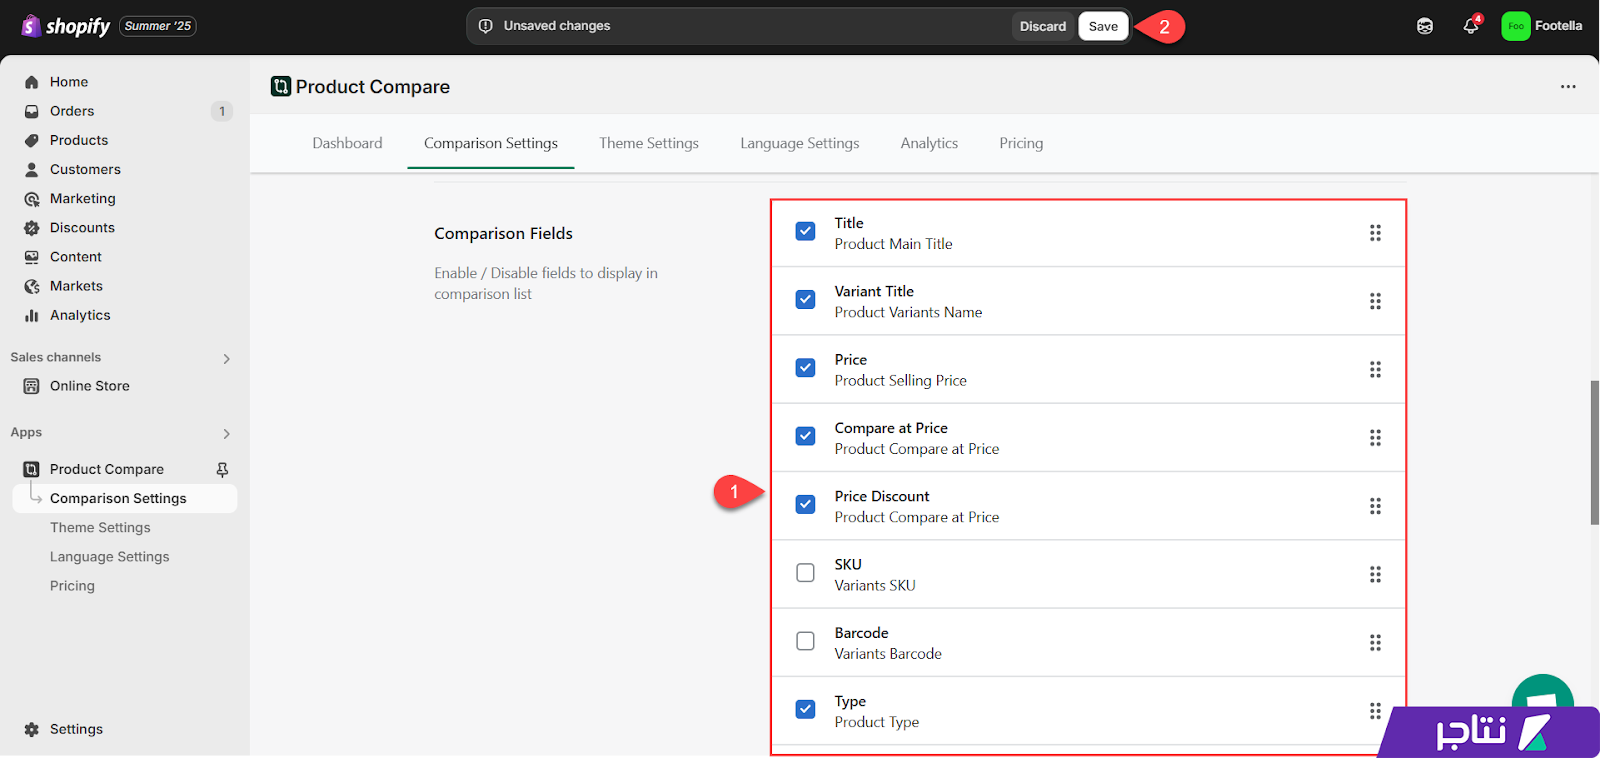1600x758 pixels.
Task: Click the Orders count badge
Action: tap(222, 111)
